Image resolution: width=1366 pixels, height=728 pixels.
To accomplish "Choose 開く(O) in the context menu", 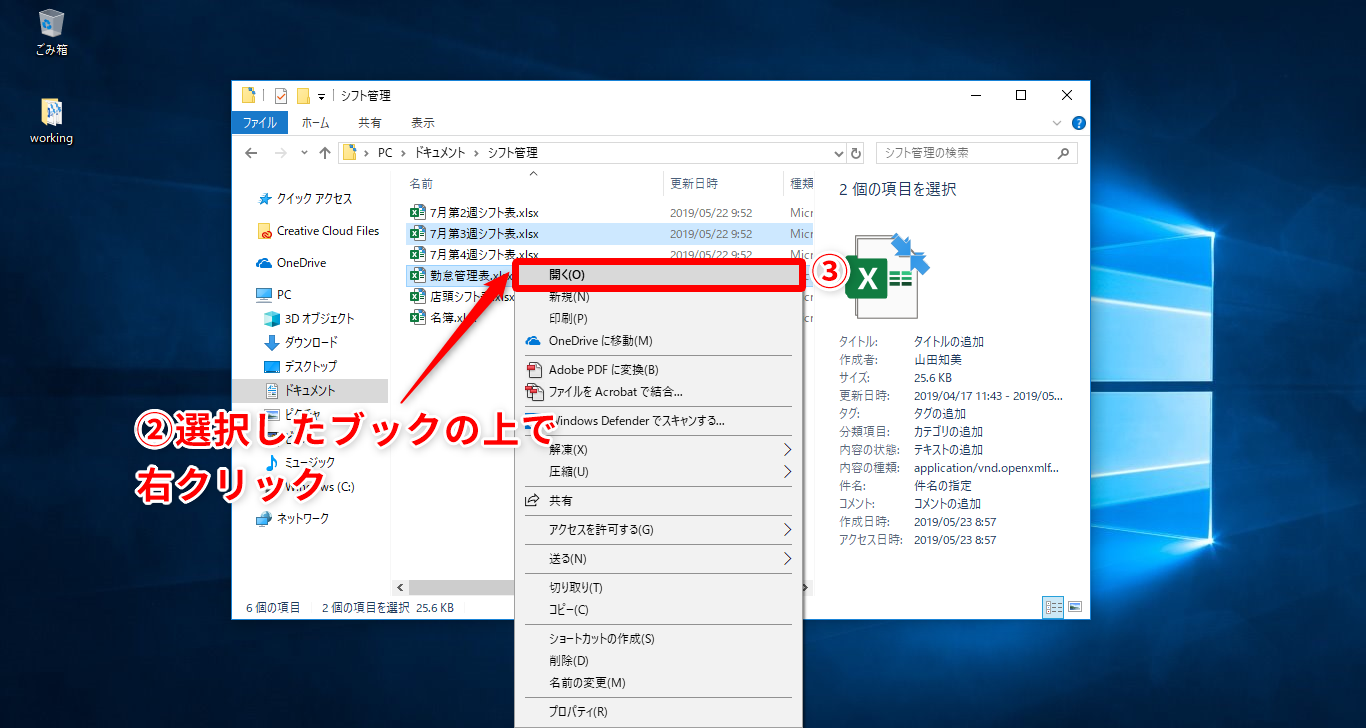I will (658, 275).
